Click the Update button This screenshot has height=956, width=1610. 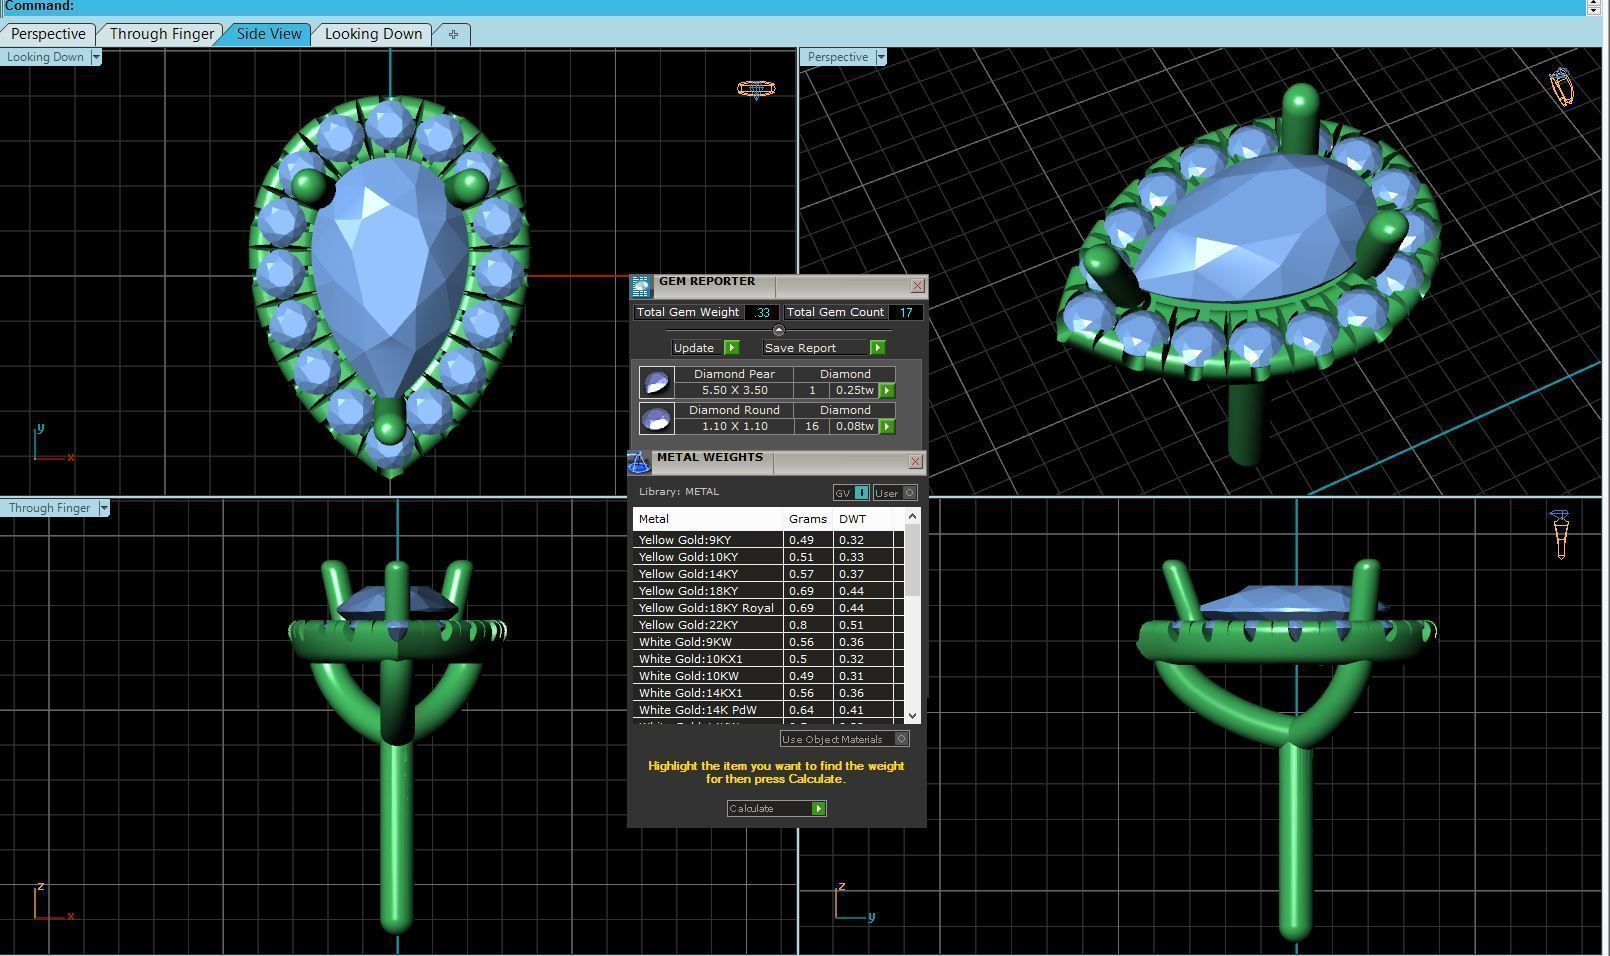click(x=706, y=348)
